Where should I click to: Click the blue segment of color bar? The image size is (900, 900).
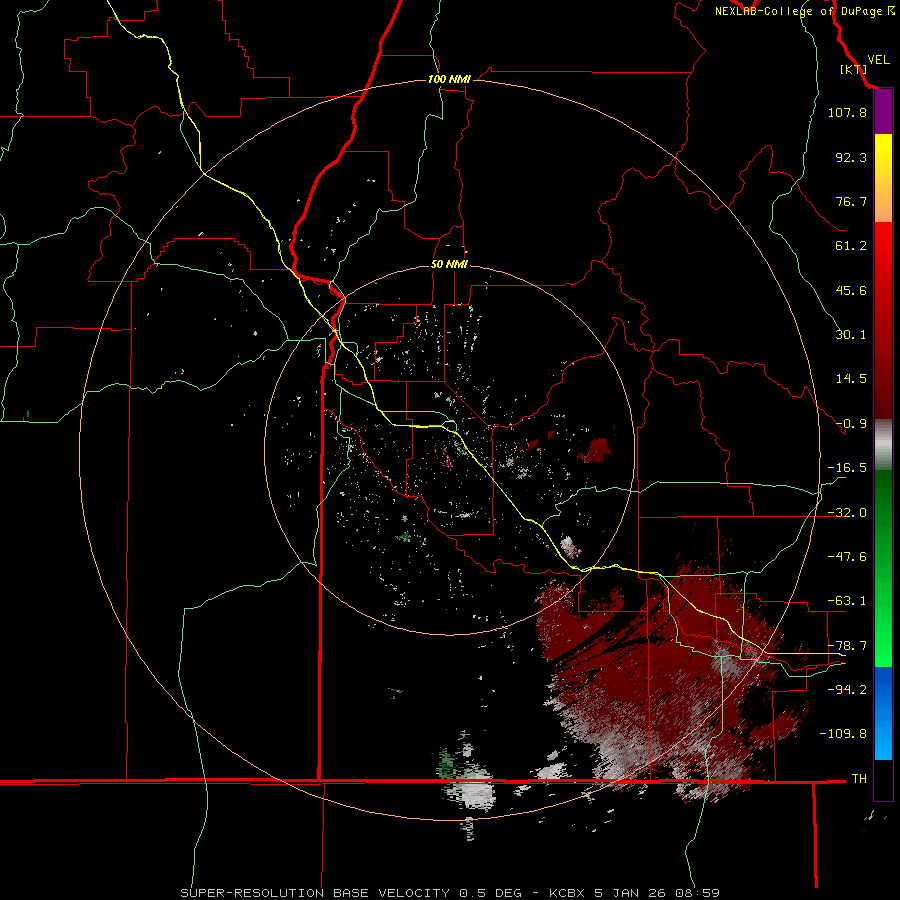pyautogui.click(x=883, y=713)
